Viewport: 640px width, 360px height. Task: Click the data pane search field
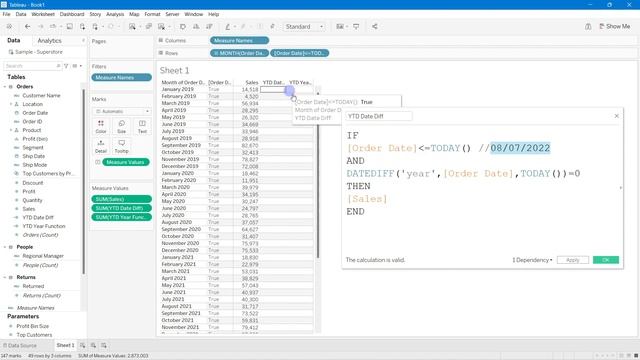point(33,66)
